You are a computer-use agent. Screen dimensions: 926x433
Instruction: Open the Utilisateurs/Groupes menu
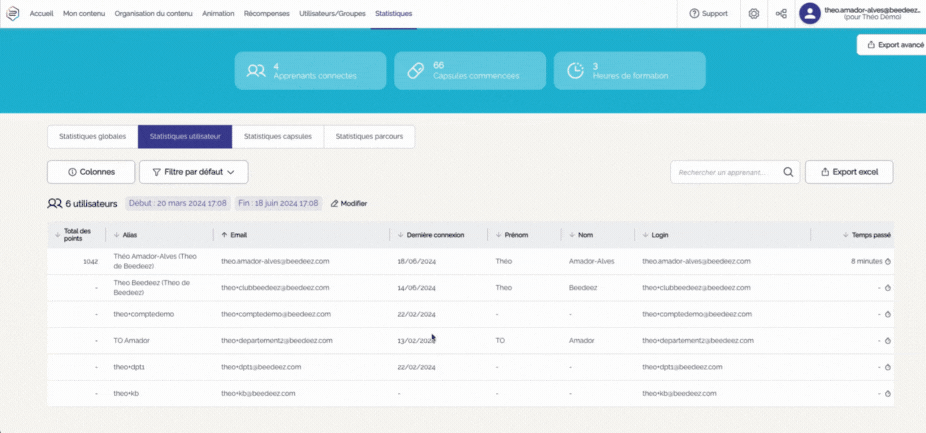[x=332, y=14]
